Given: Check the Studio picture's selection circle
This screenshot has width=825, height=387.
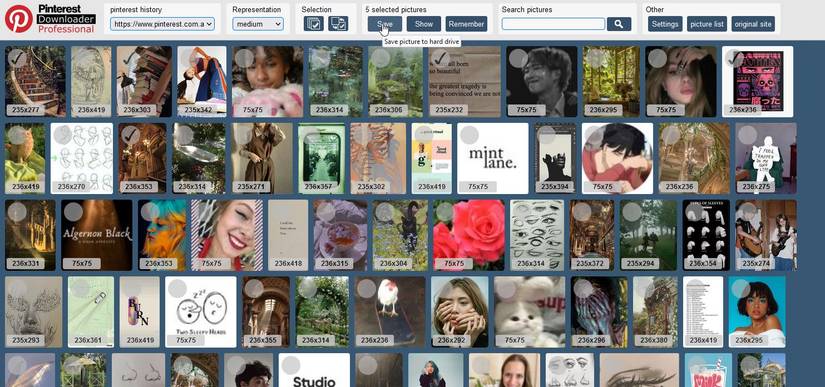Looking at the screenshot, I should click(291, 365).
